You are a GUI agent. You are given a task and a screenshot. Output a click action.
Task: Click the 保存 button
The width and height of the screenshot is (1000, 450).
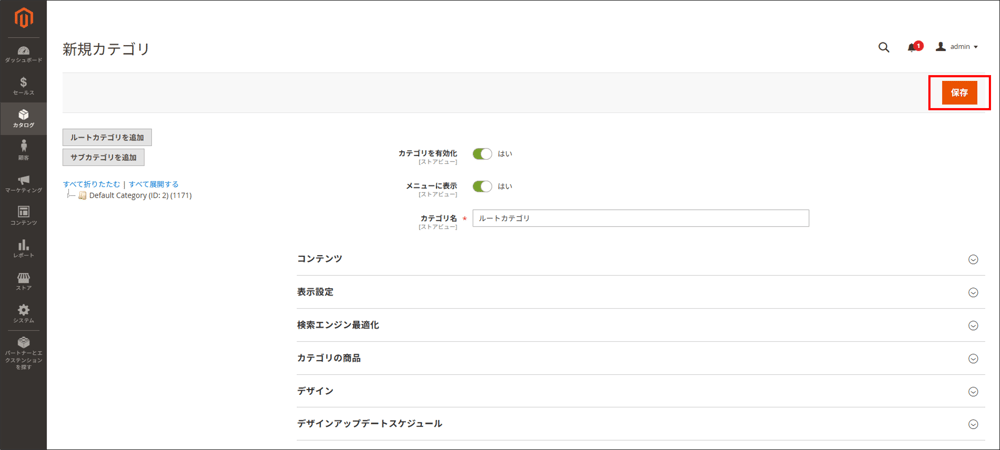point(959,92)
